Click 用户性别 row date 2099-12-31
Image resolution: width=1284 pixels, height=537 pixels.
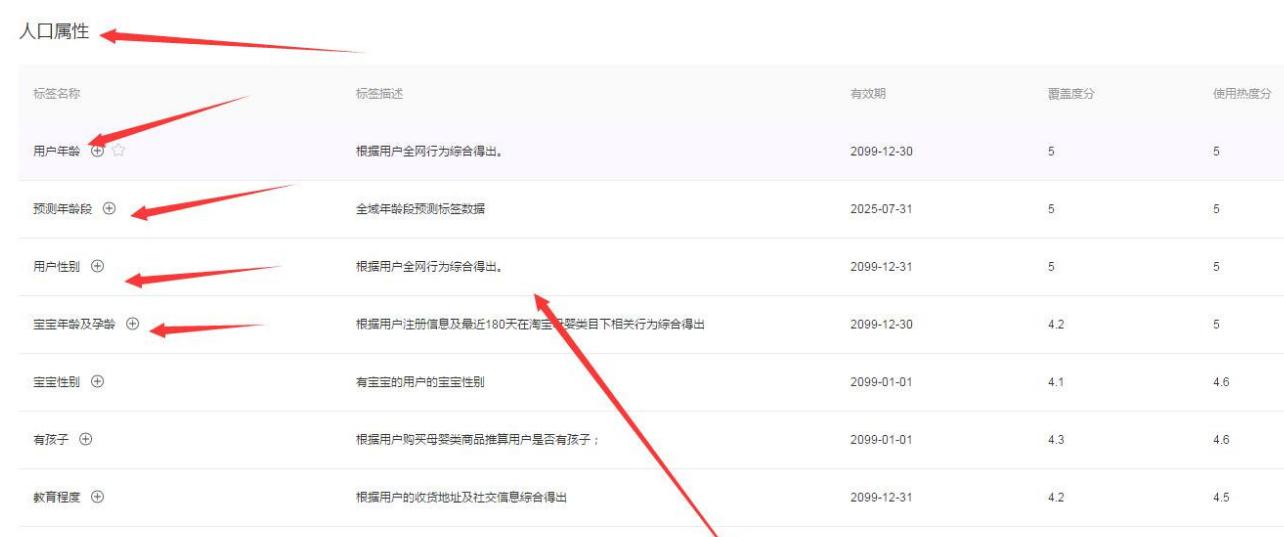pos(881,267)
